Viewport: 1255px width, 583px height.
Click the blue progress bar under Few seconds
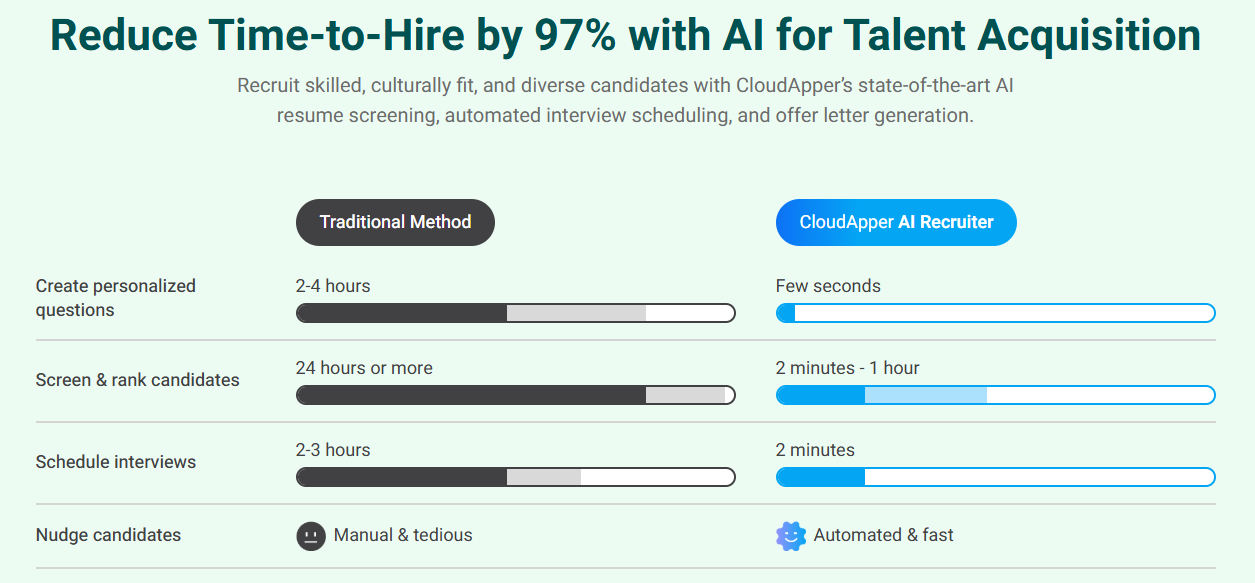point(995,313)
